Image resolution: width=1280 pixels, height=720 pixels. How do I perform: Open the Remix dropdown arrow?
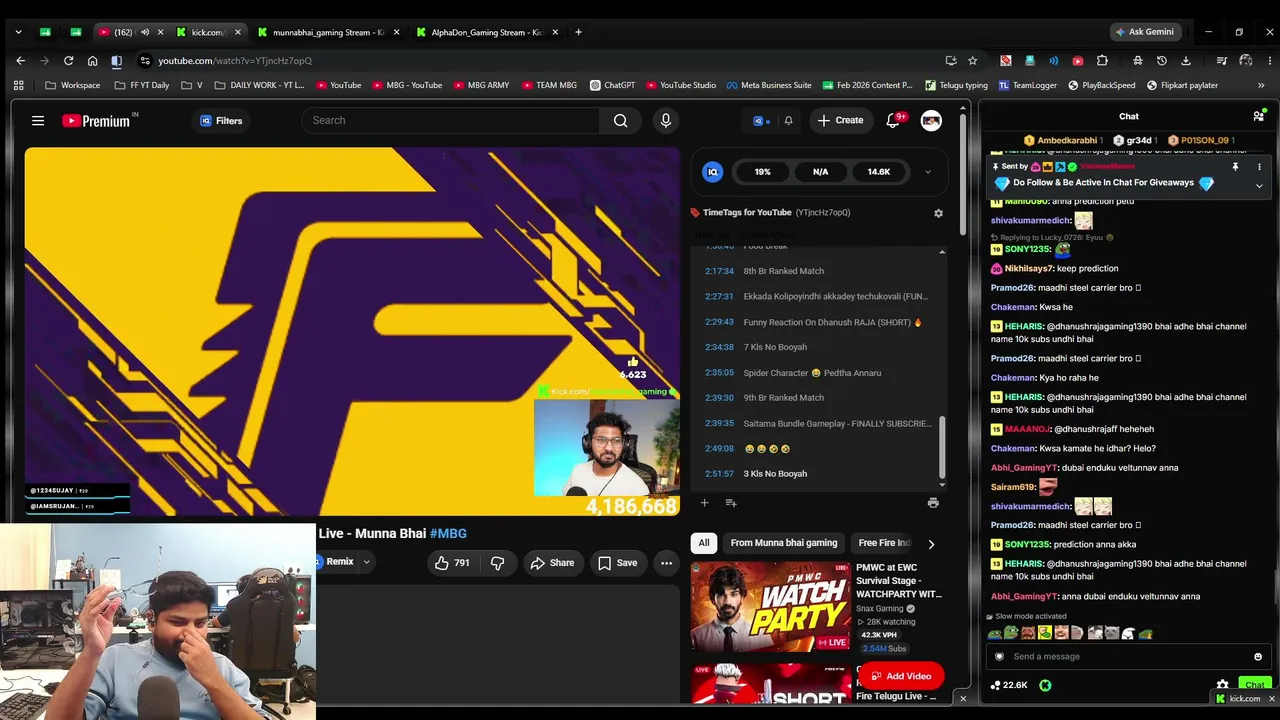click(x=366, y=562)
